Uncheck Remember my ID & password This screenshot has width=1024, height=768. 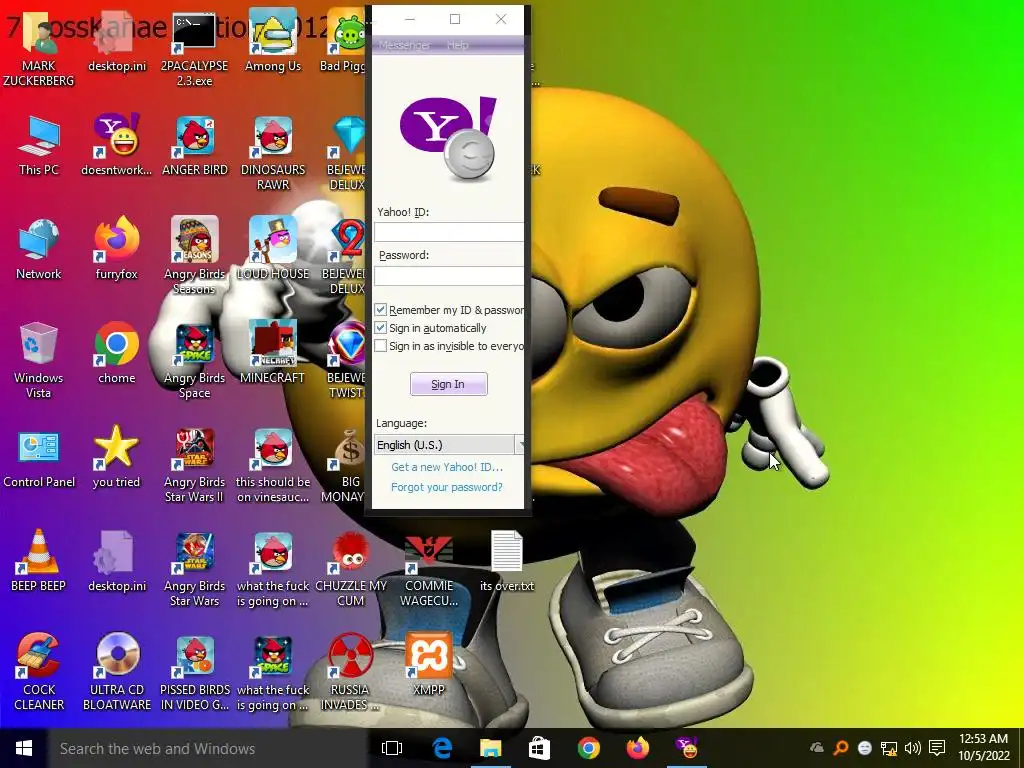(380, 310)
